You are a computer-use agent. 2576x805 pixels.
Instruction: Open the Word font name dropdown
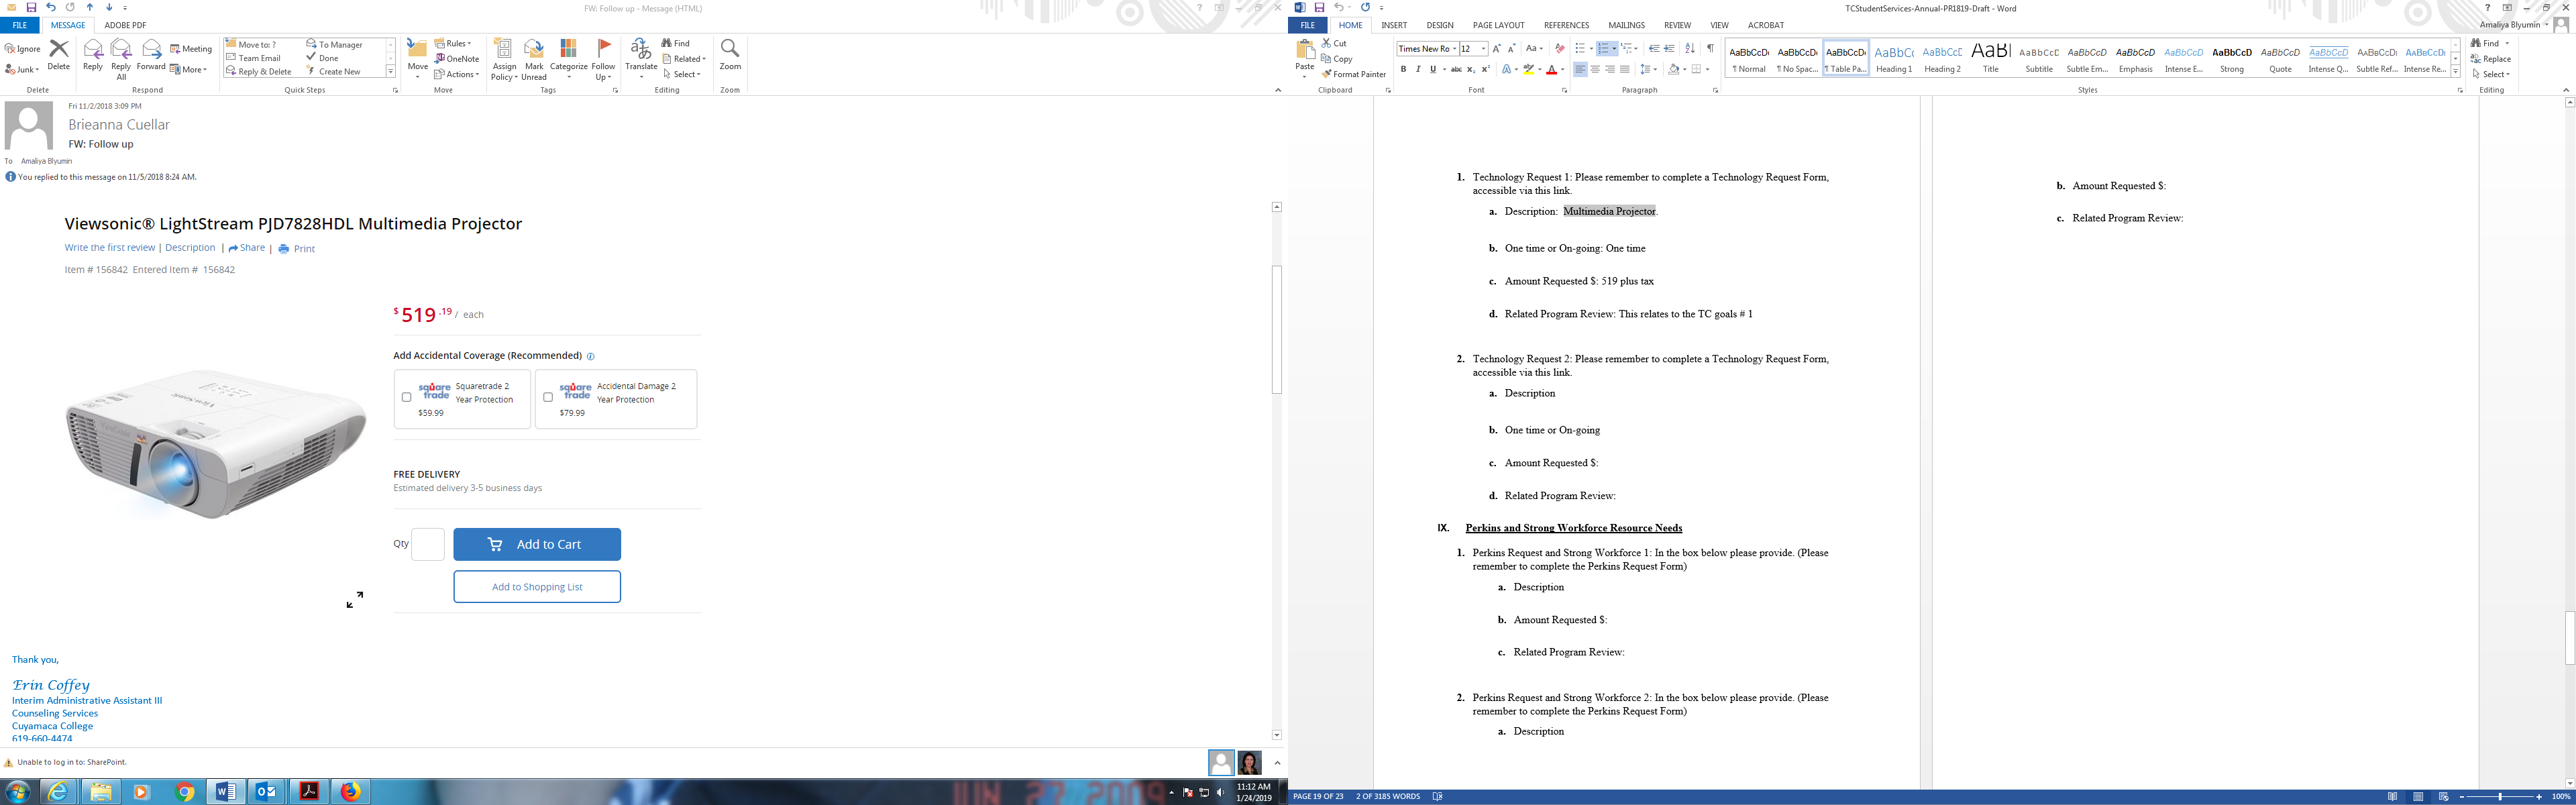click(1454, 49)
